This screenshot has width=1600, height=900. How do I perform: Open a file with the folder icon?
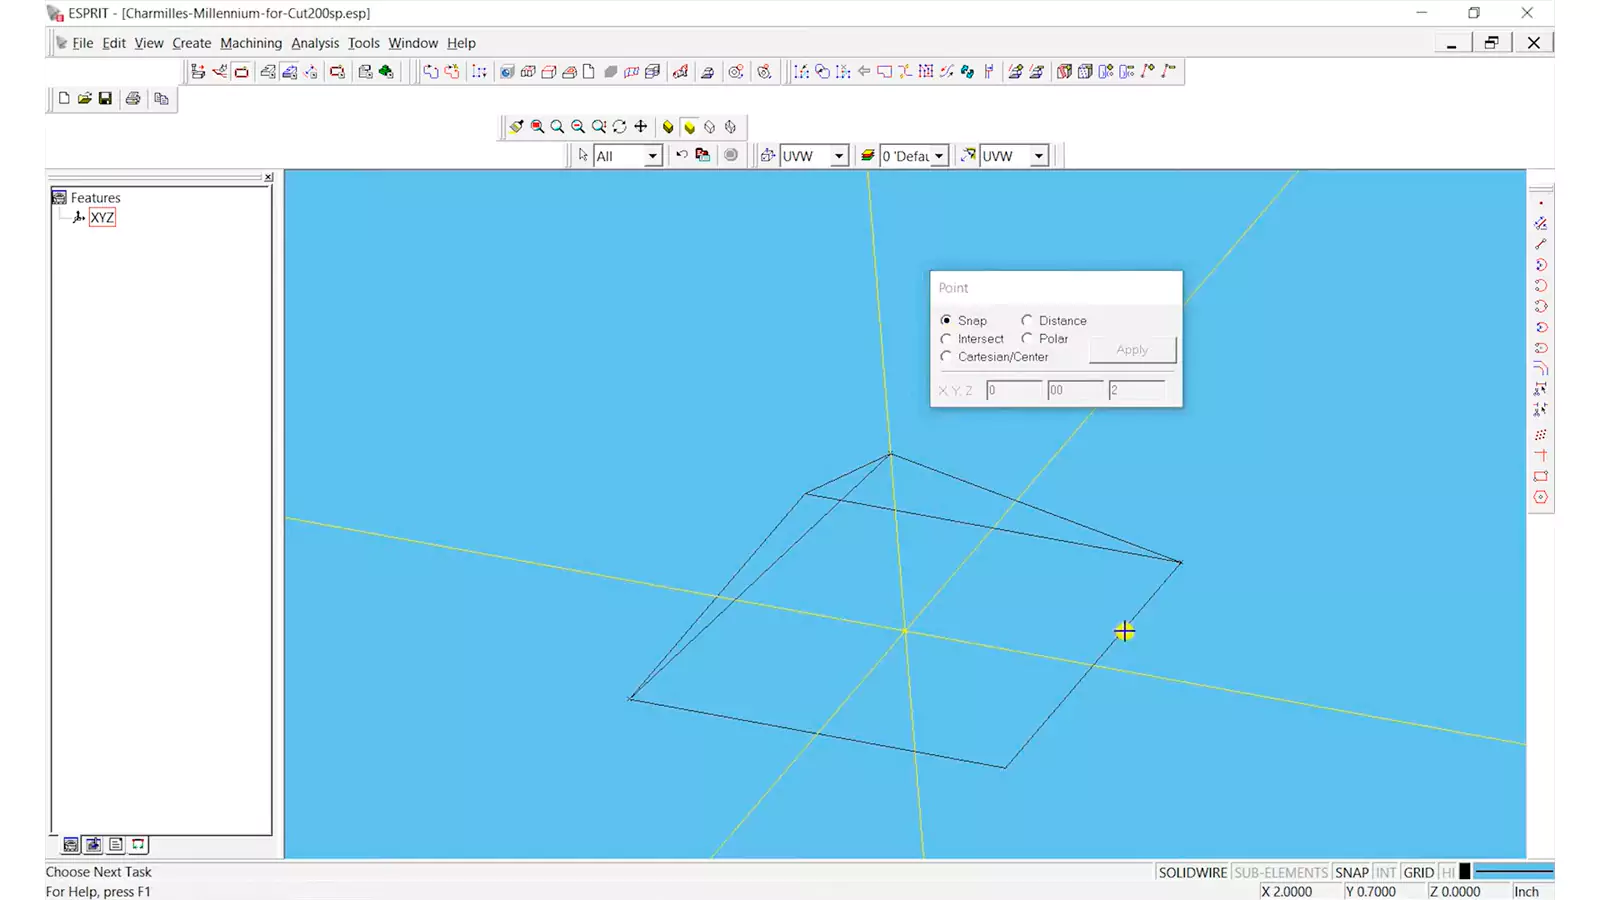85,99
